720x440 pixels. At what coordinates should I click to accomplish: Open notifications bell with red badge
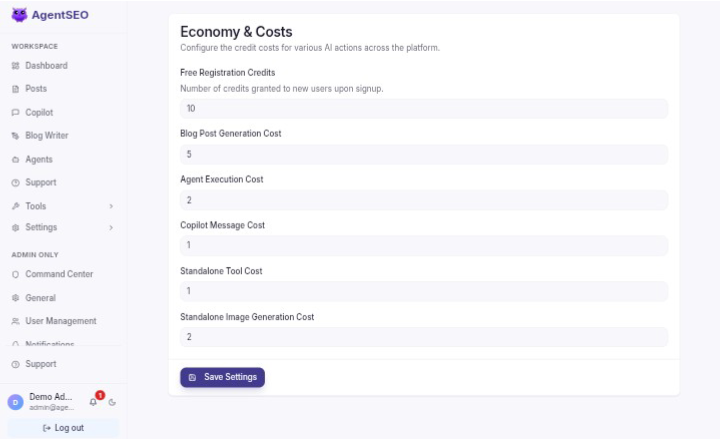93,402
